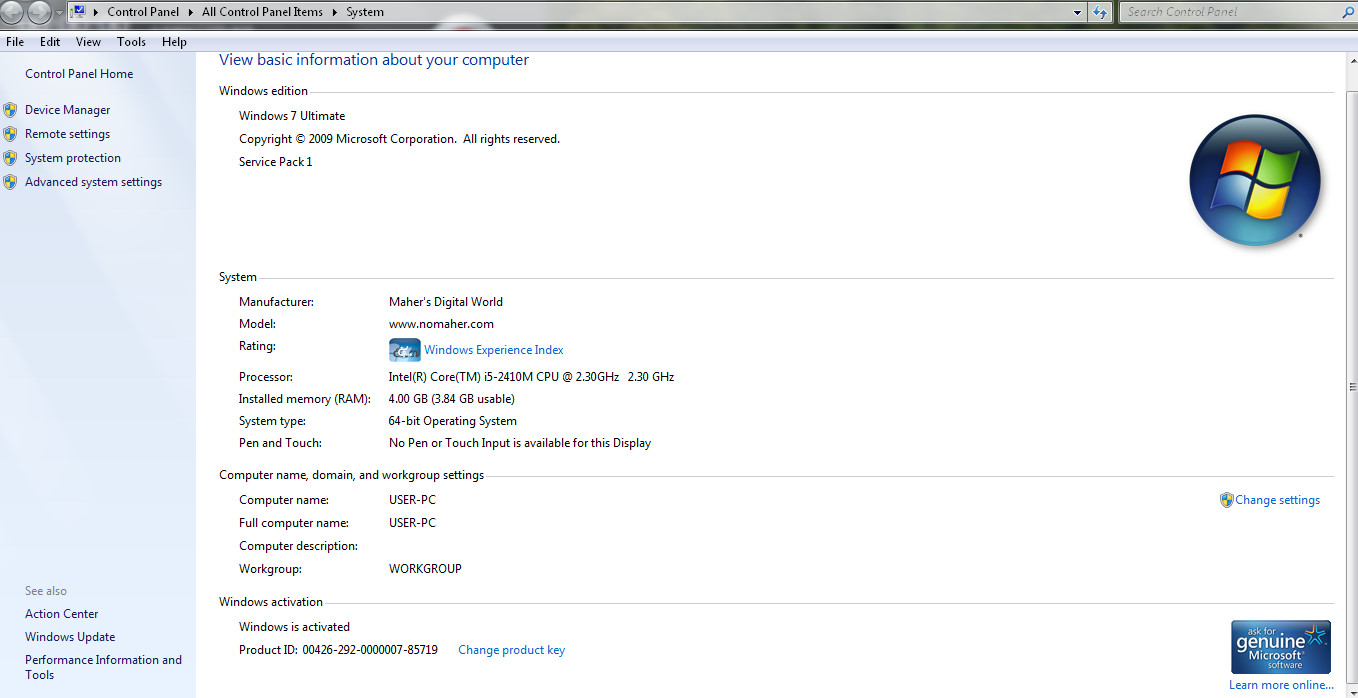Click the computer icon in address bar
This screenshot has width=1358, height=698.
[x=77, y=12]
